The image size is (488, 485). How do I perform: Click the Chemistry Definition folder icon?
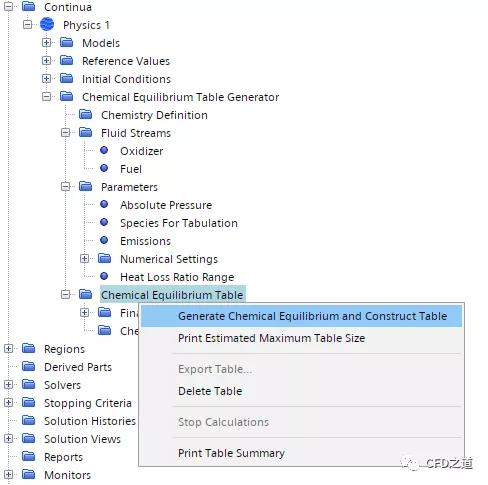coord(86,114)
